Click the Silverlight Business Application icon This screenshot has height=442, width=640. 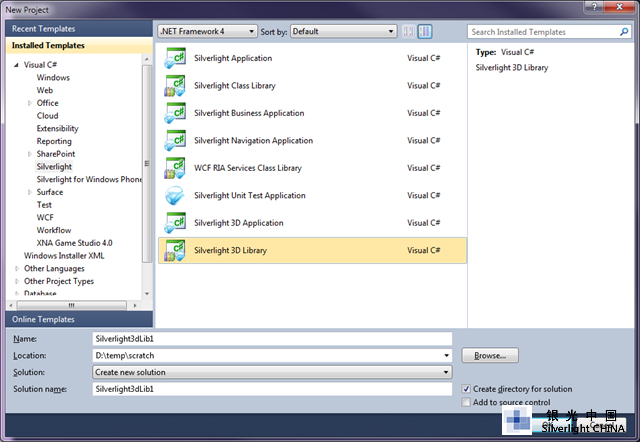175,113
